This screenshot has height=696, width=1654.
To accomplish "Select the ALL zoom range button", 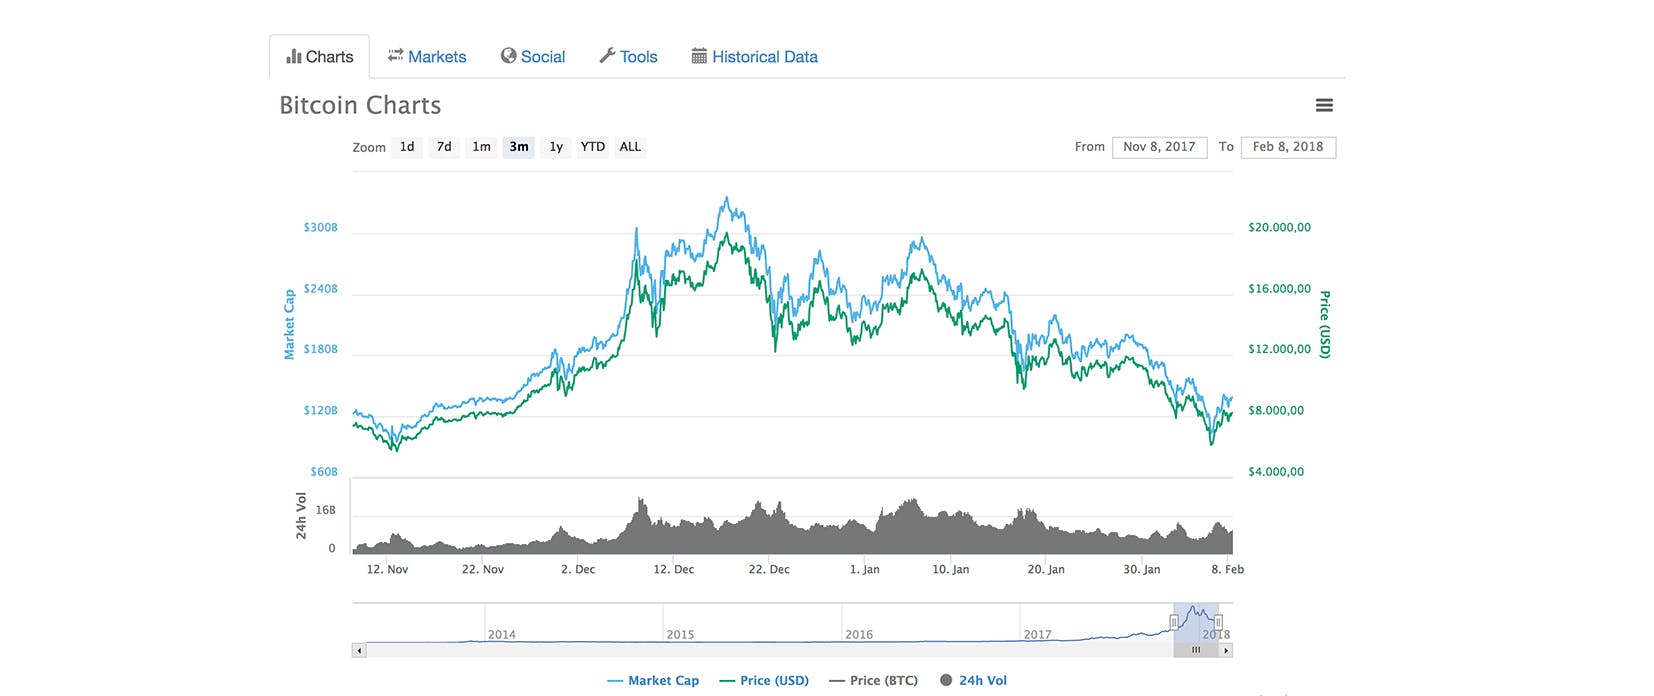I will (629, 146).
